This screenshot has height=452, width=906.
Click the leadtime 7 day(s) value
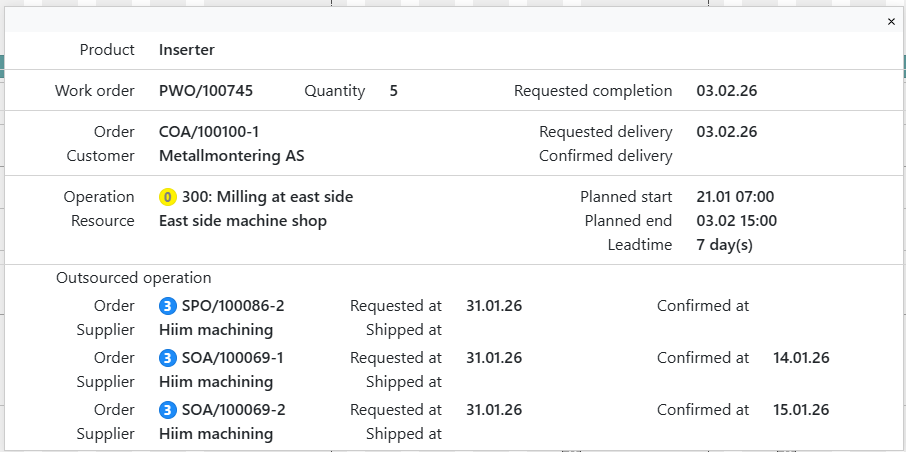(x=724, y=245)
